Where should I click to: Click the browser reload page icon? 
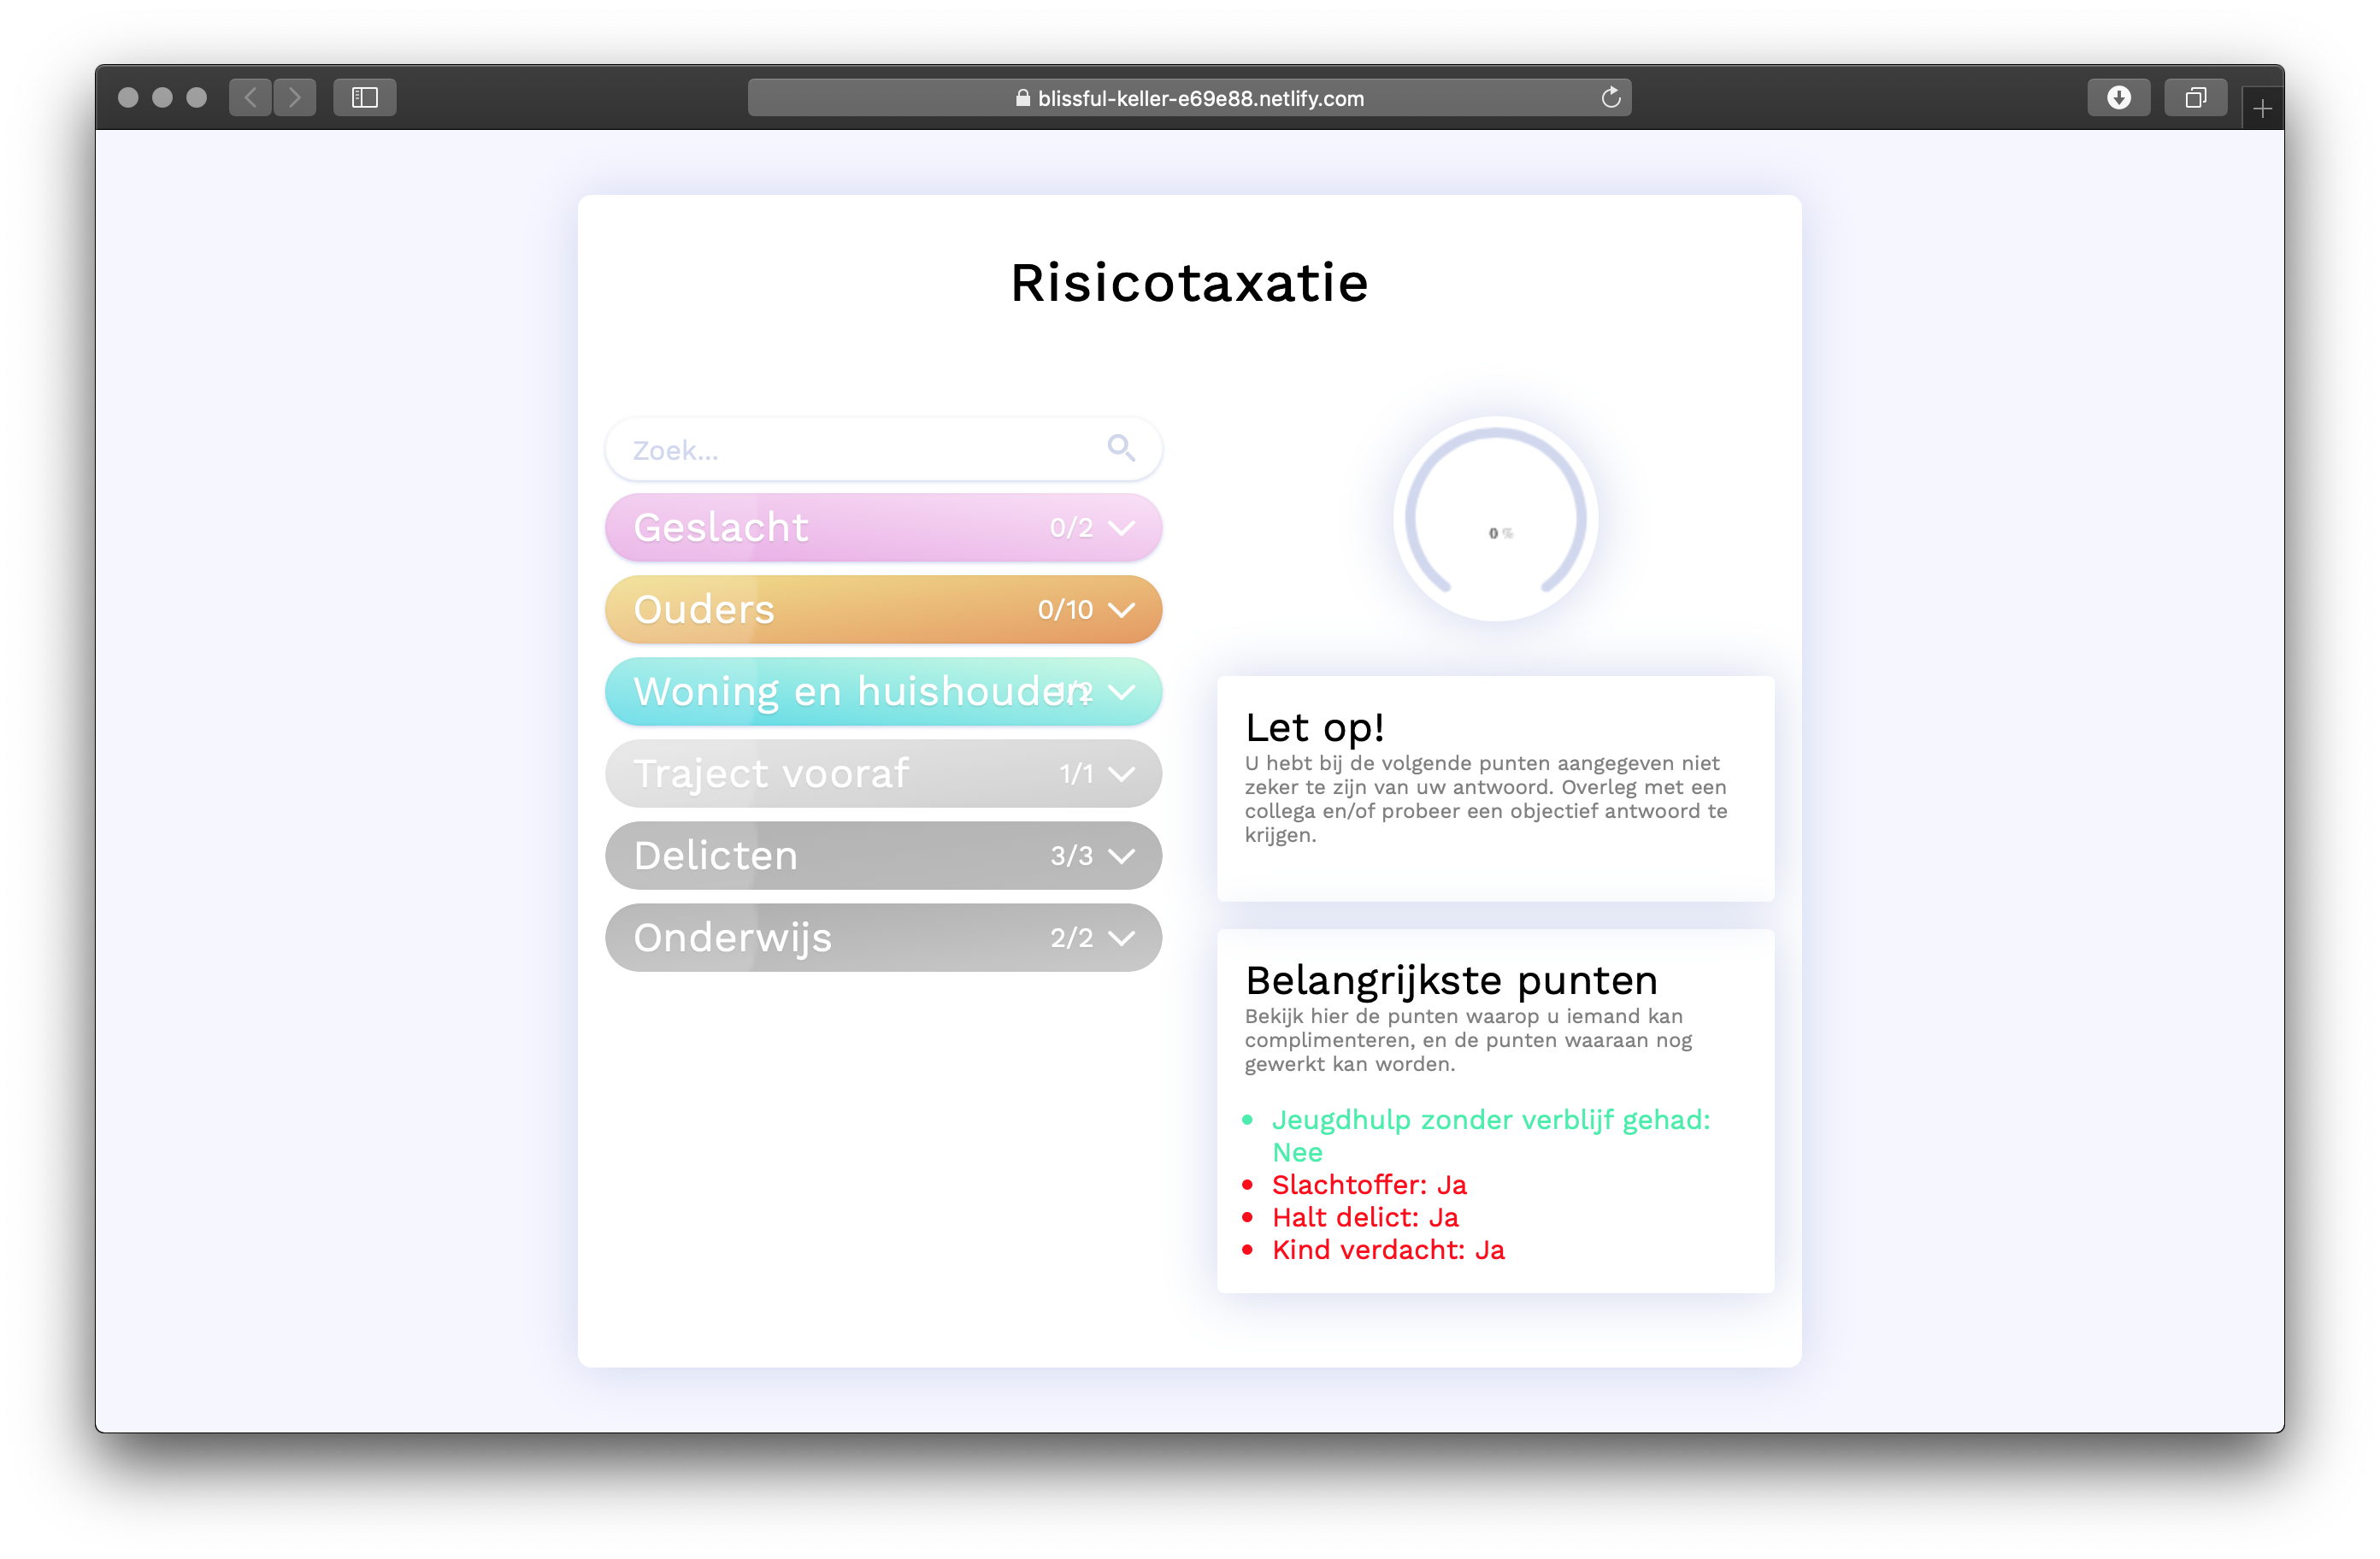click(1610, 97)
